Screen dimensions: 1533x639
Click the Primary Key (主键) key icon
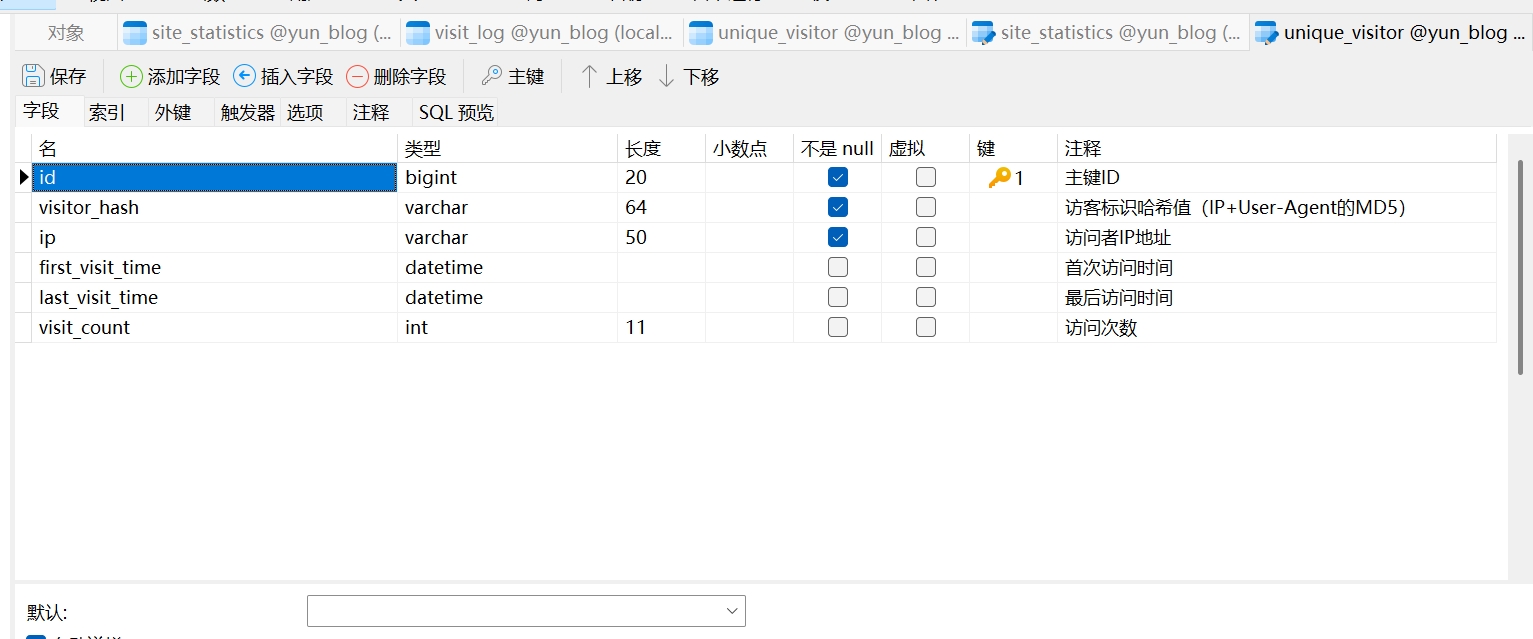[491, 76]
